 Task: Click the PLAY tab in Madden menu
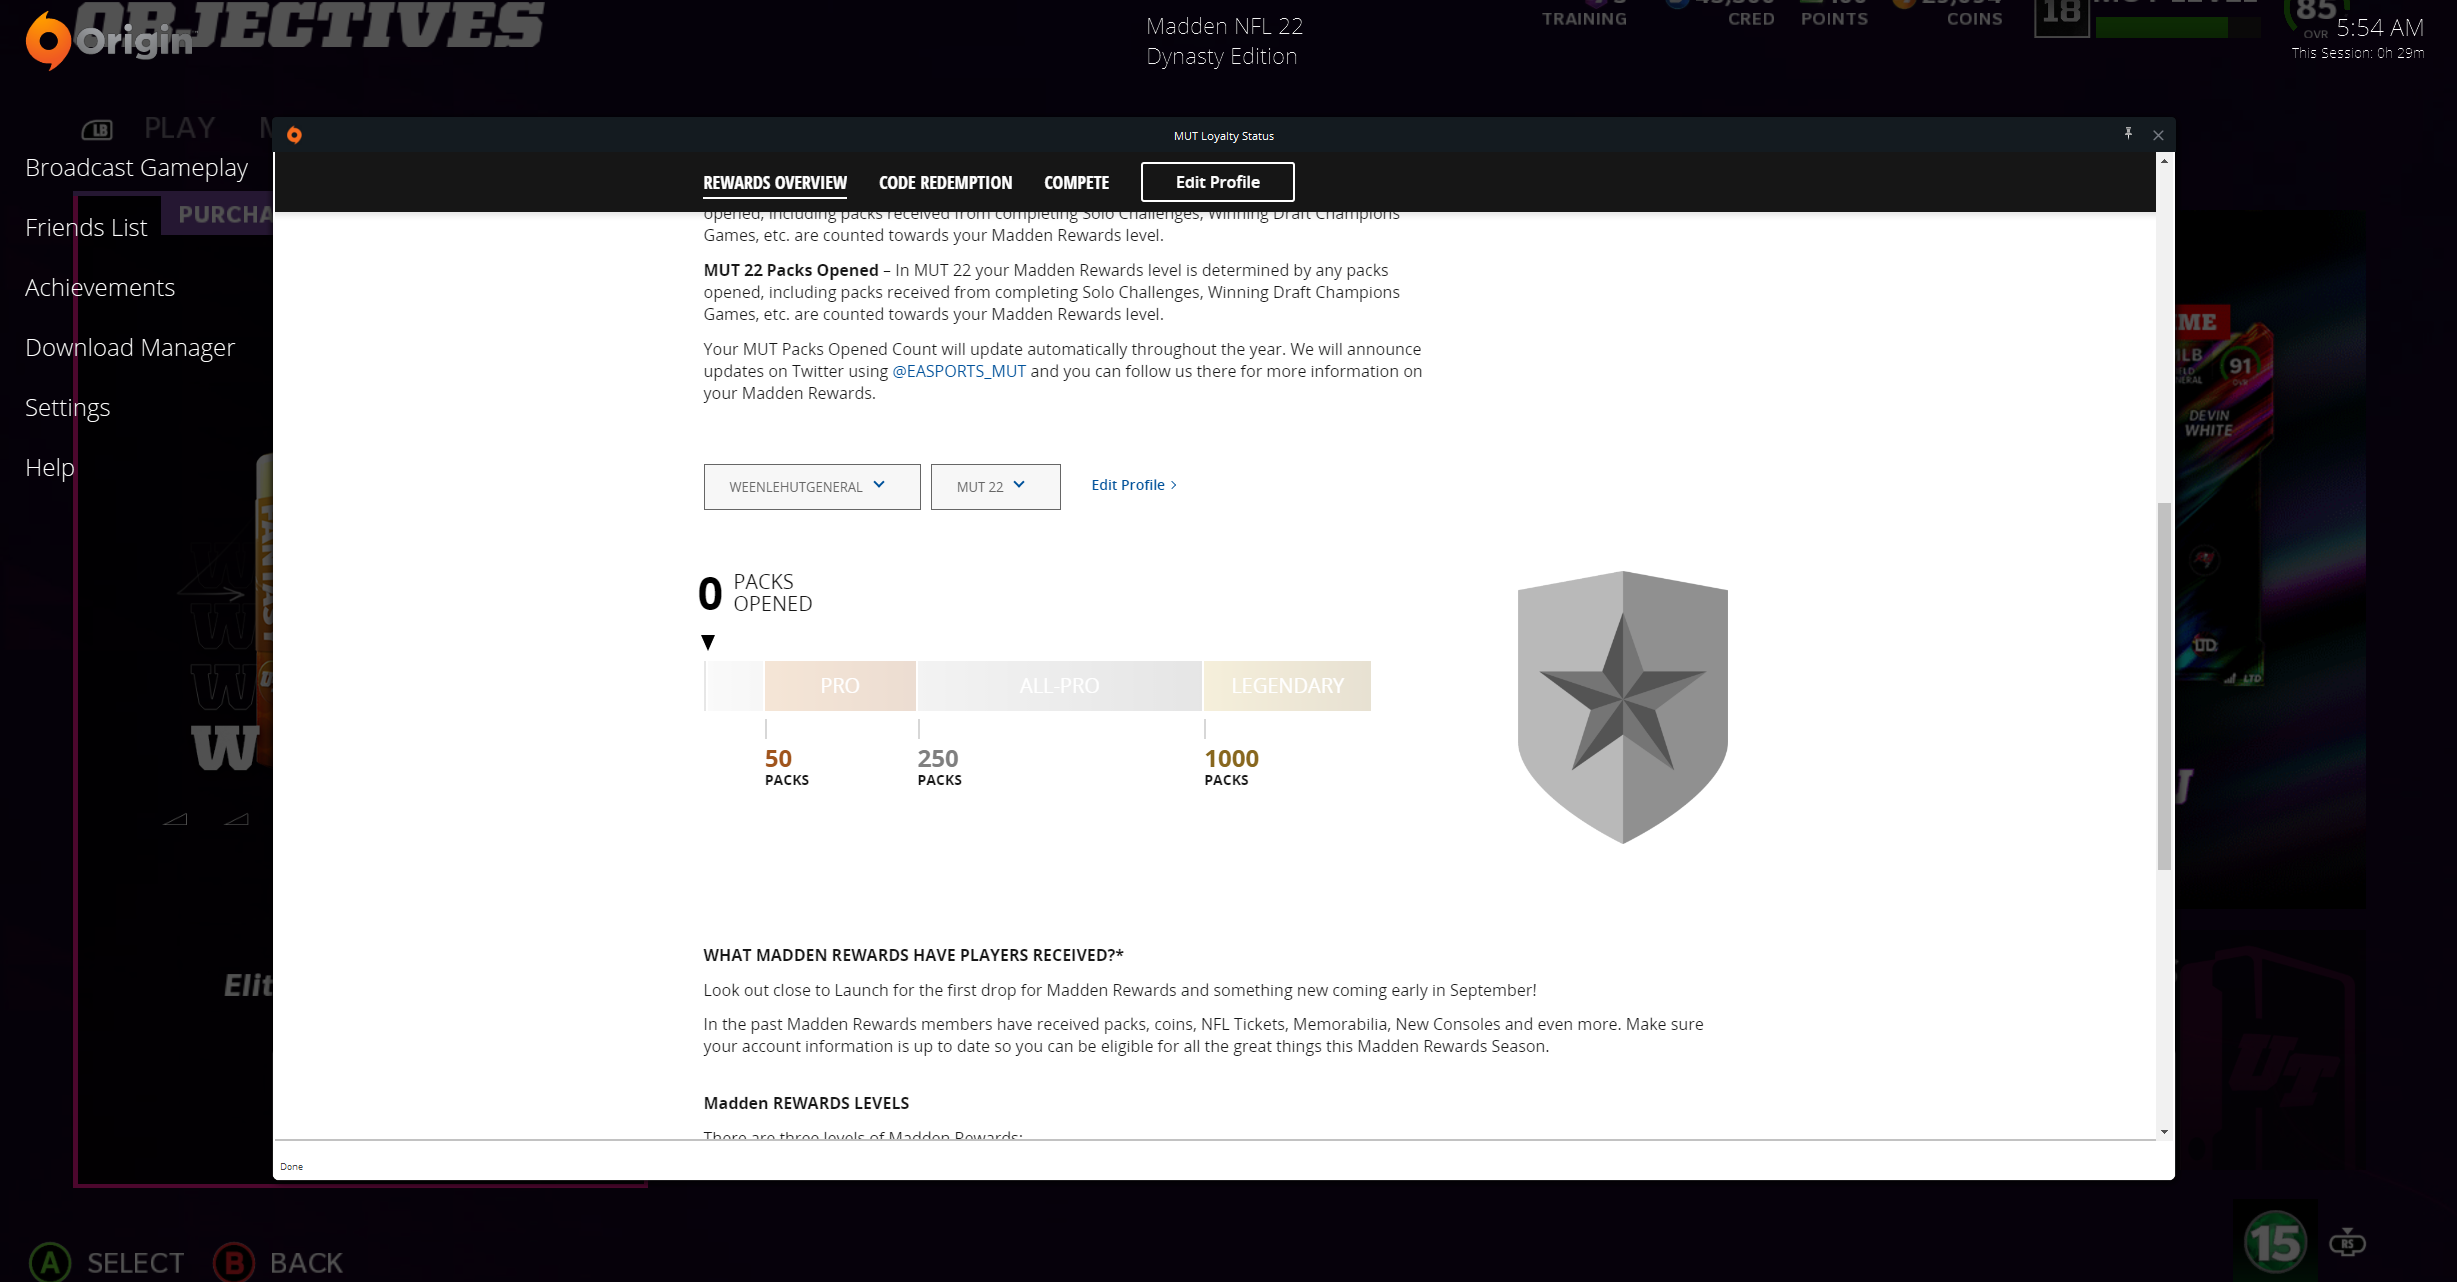point(180,128)
